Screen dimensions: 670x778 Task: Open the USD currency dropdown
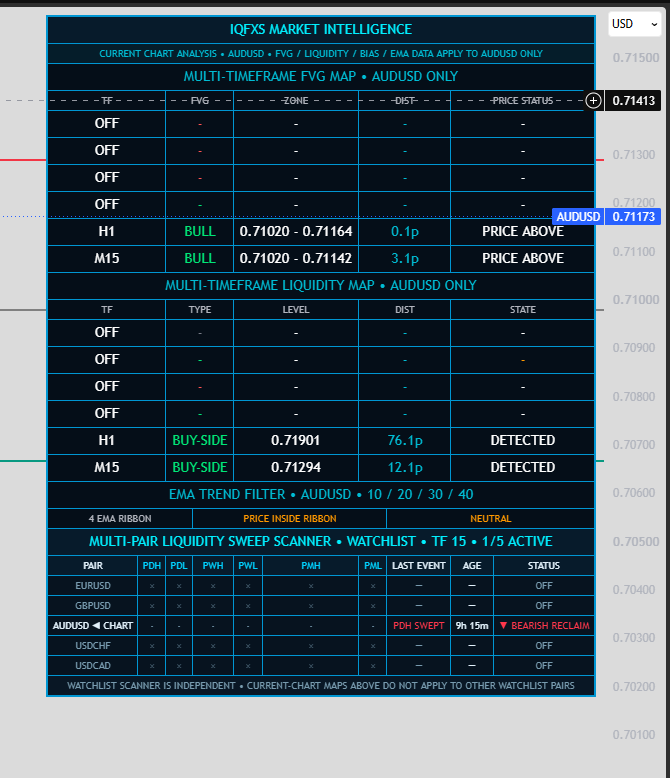coord(634,24)
